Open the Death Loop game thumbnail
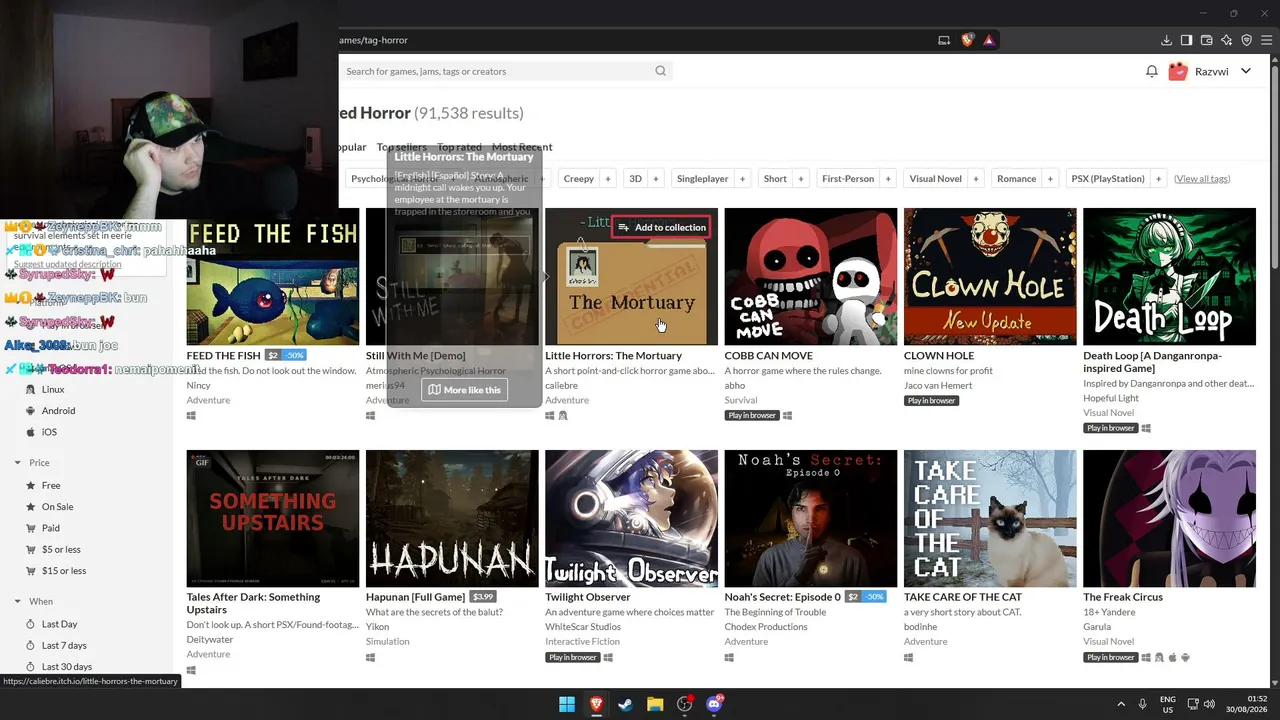Viewport: 1280px width, 720px height. tap(1169, 276)
